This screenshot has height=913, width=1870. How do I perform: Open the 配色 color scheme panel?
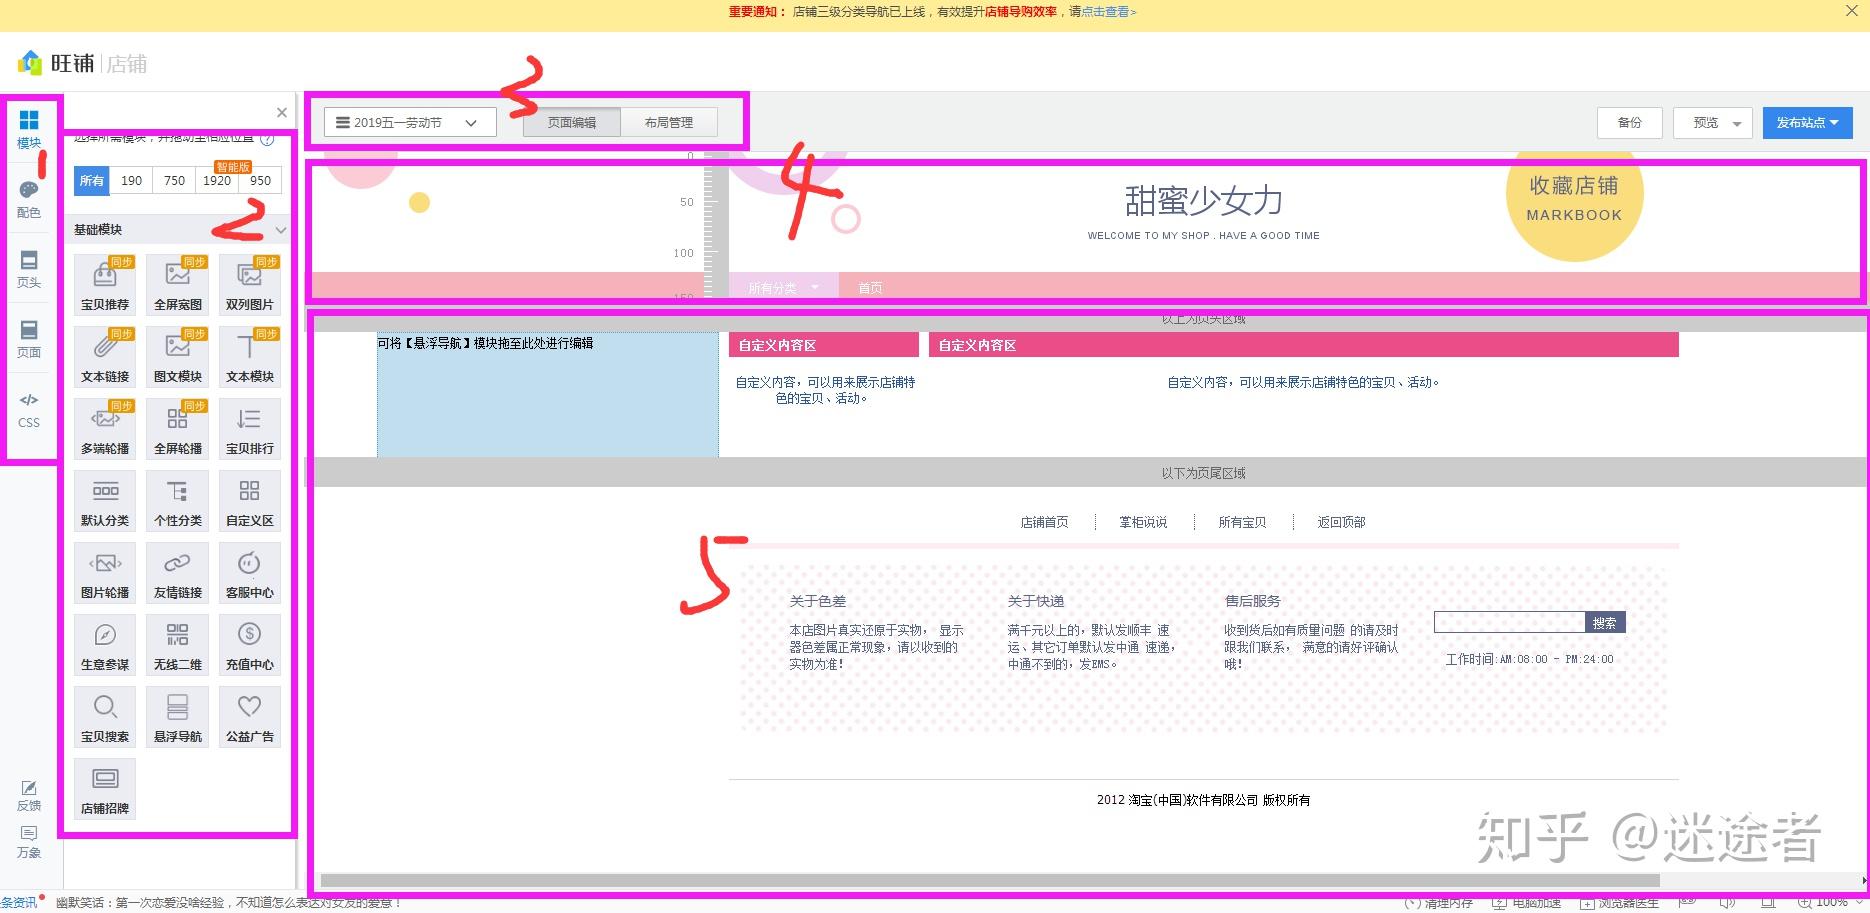[x=29, y=197]
